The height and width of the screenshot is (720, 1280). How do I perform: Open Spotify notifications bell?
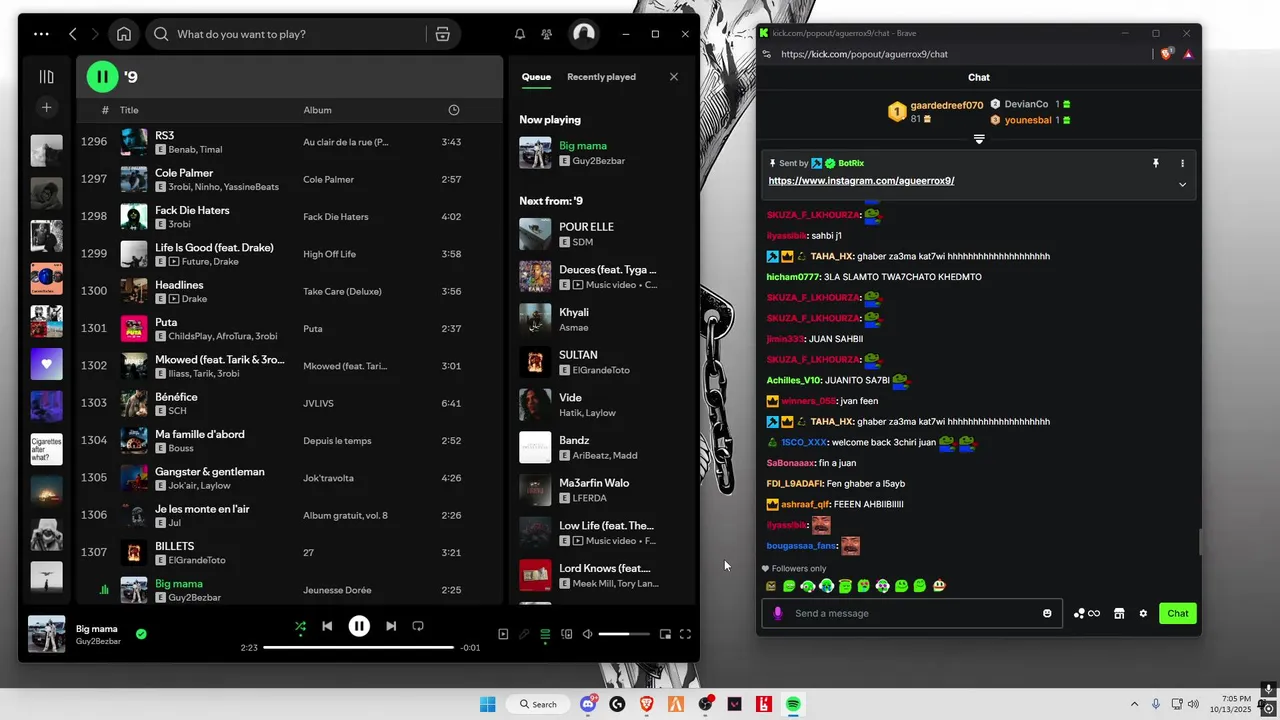click(520, 34)
